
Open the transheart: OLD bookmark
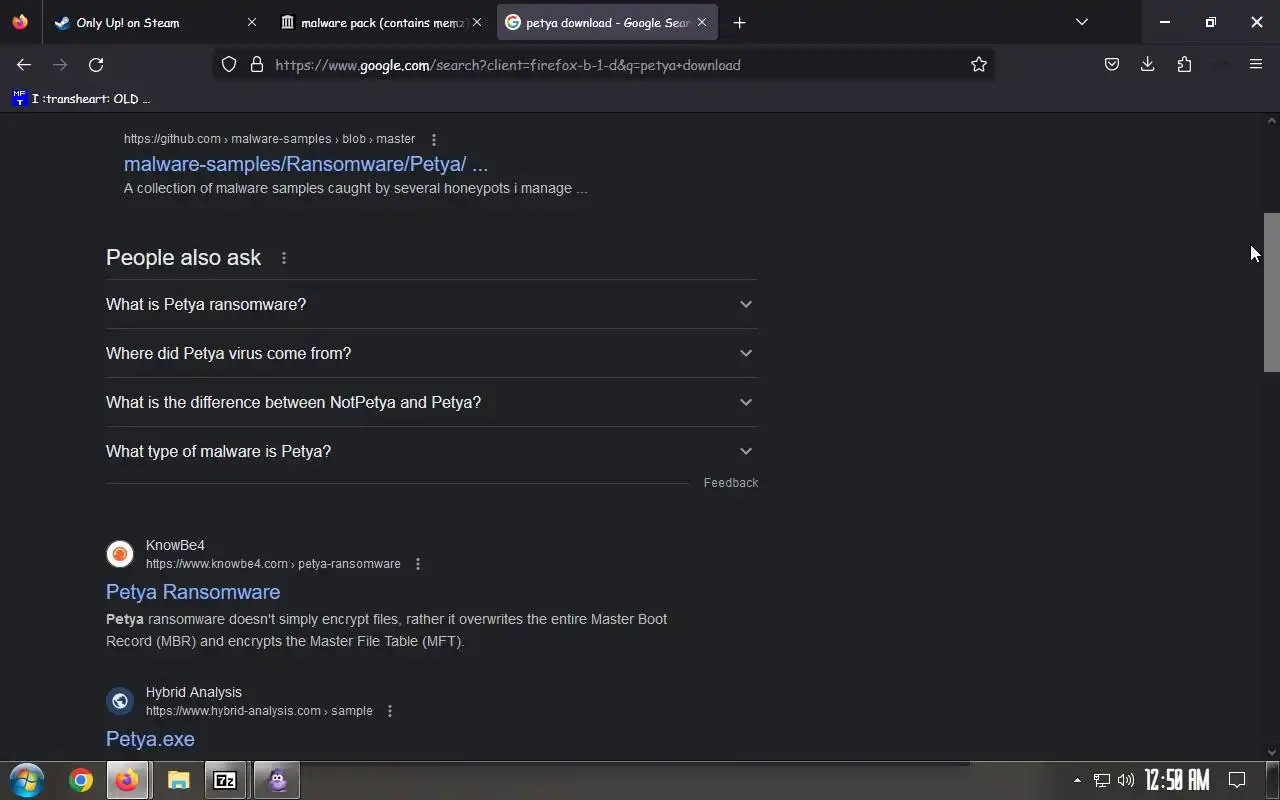(x=81, y=98)
